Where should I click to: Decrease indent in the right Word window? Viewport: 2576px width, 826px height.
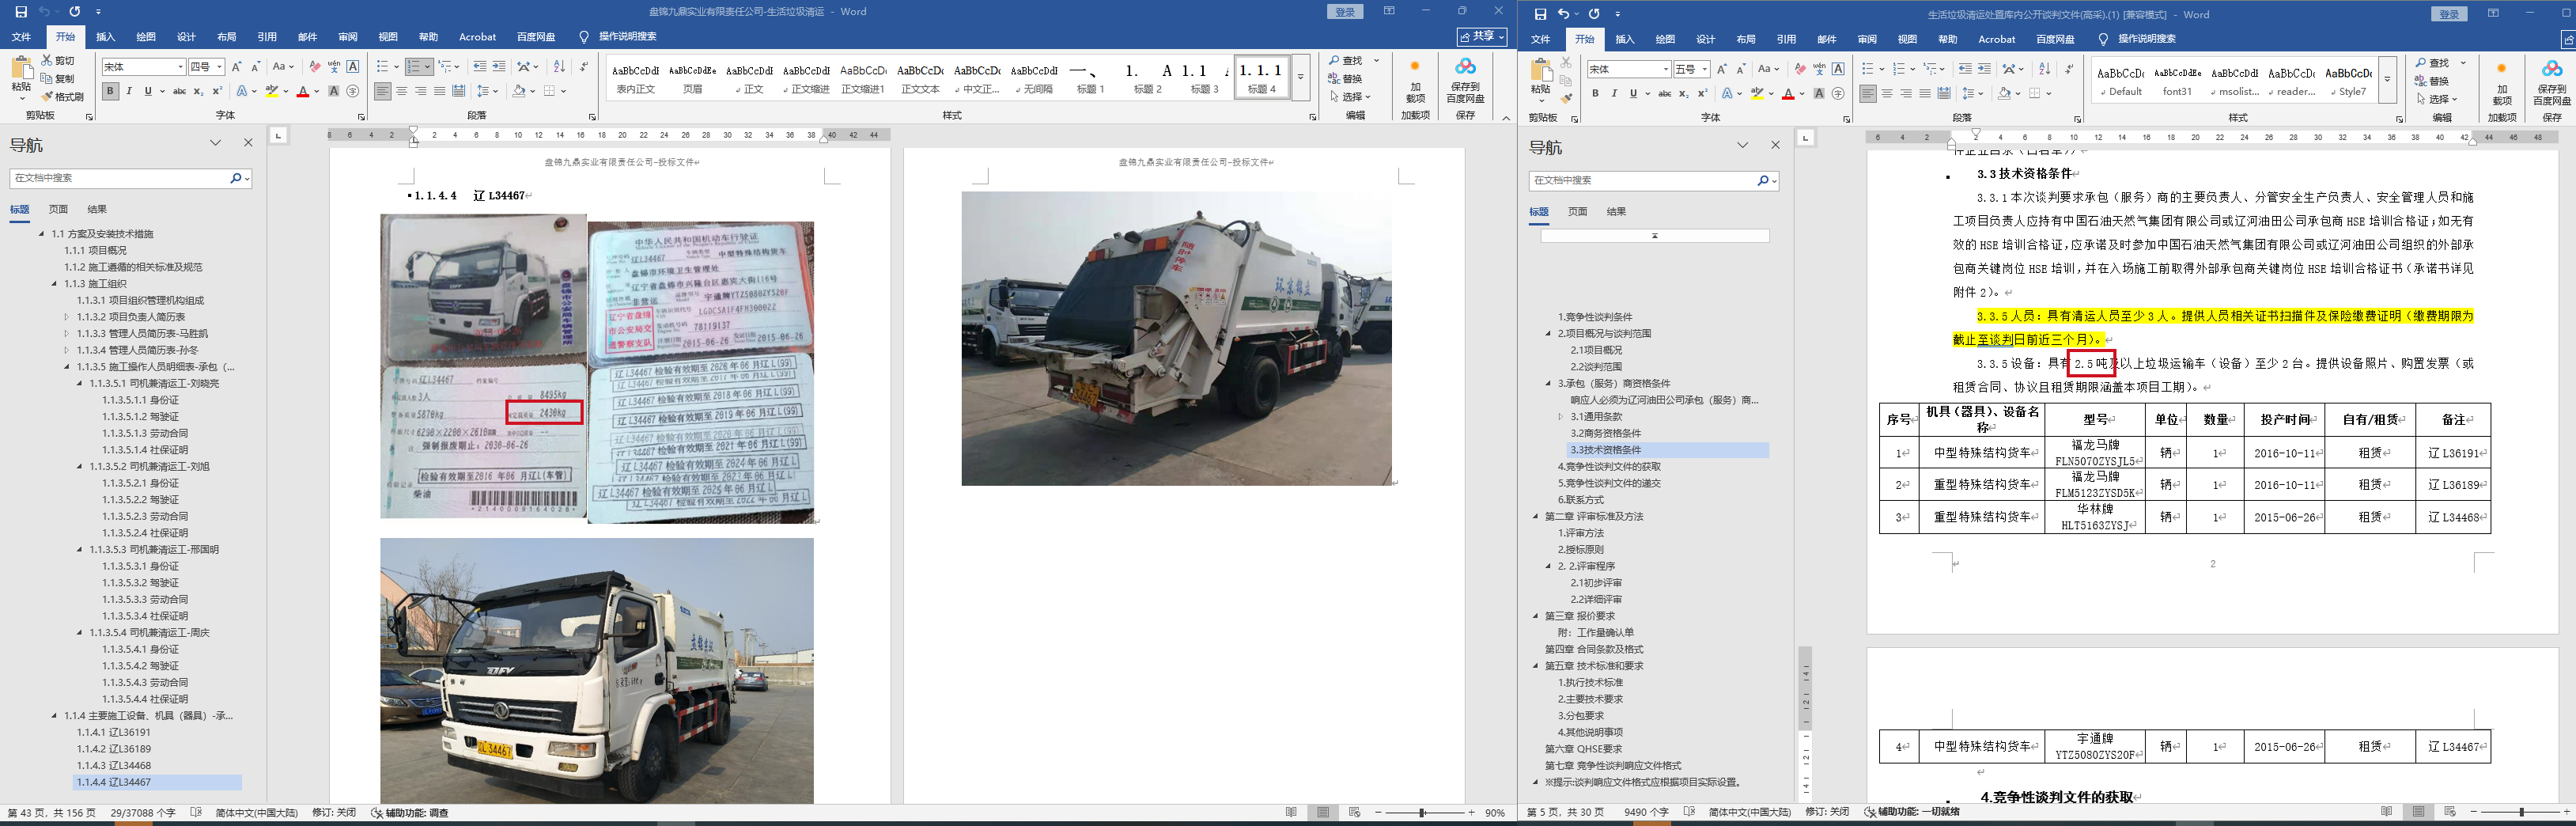click(x=1965, y=69)
